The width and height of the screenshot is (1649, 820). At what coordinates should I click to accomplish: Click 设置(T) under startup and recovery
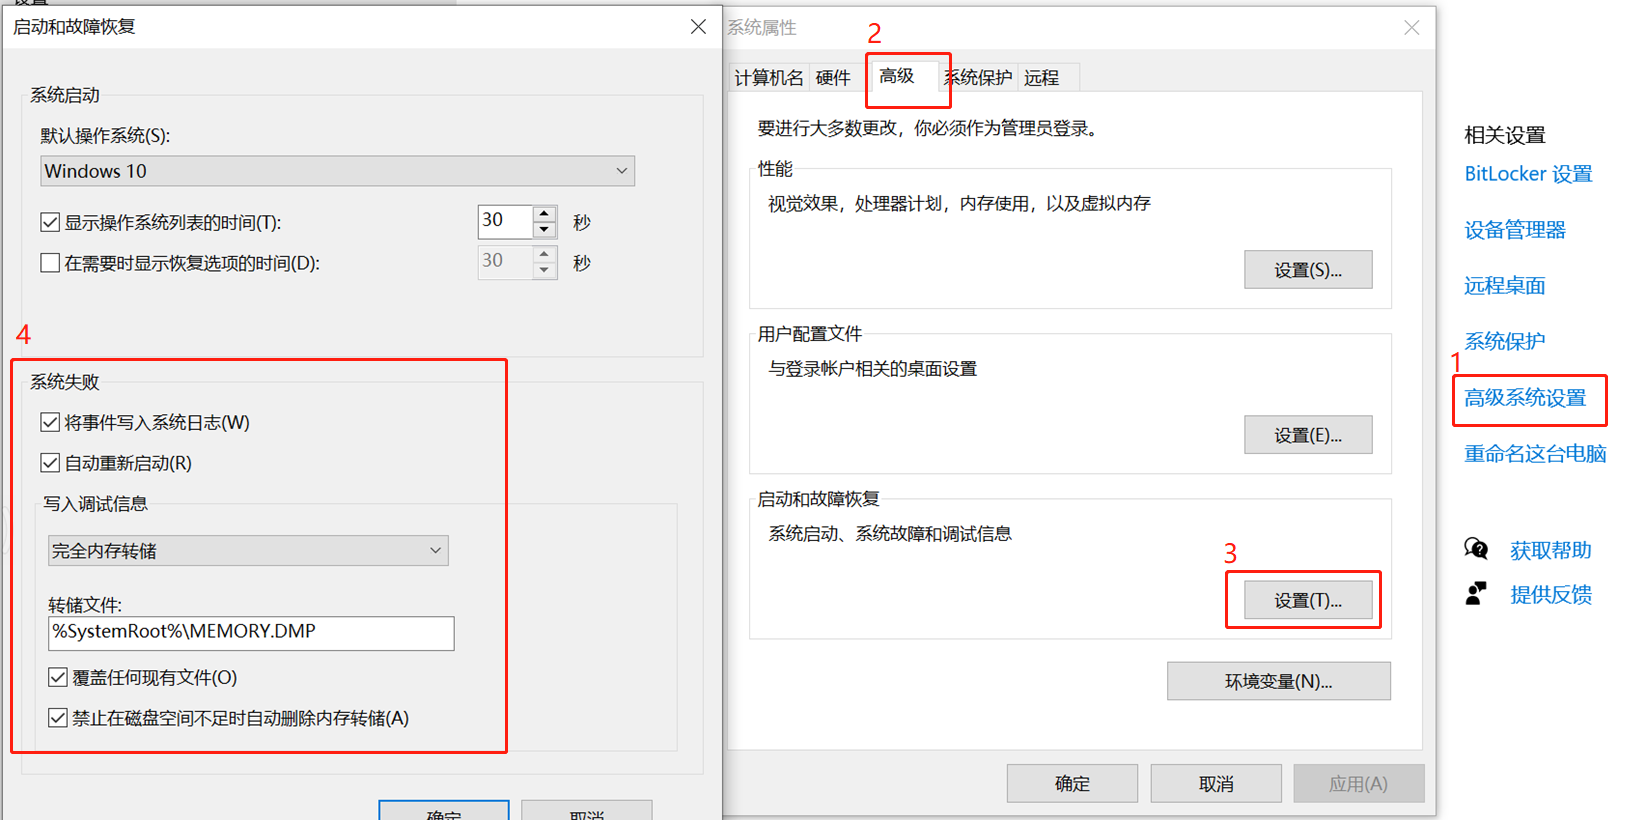click(x=1307, y=600)
